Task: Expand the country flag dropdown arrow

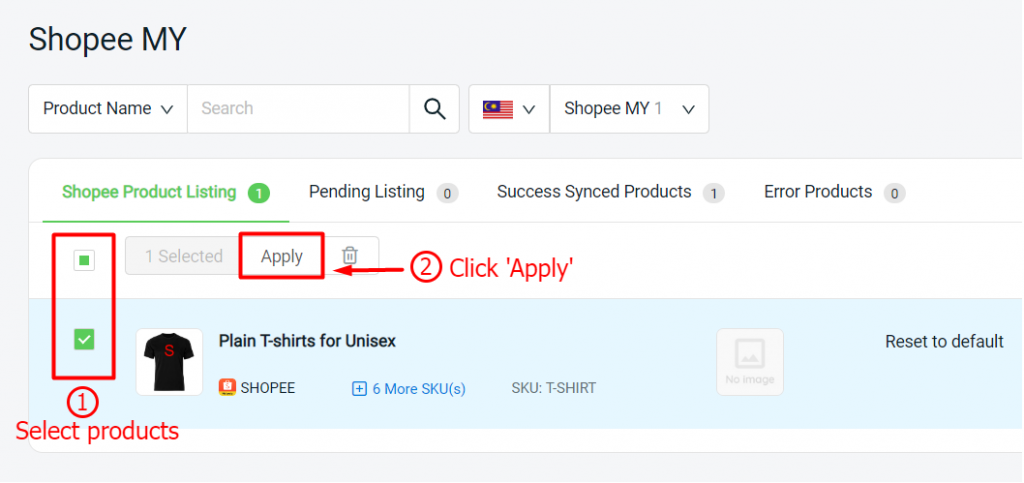Action: (529, 109)
